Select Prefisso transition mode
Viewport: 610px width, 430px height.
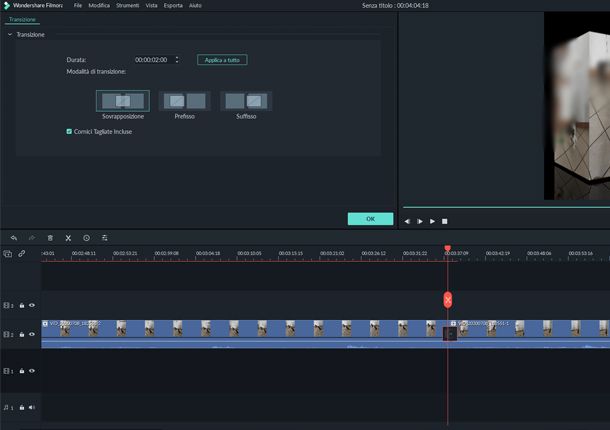(x=185, y=101)
